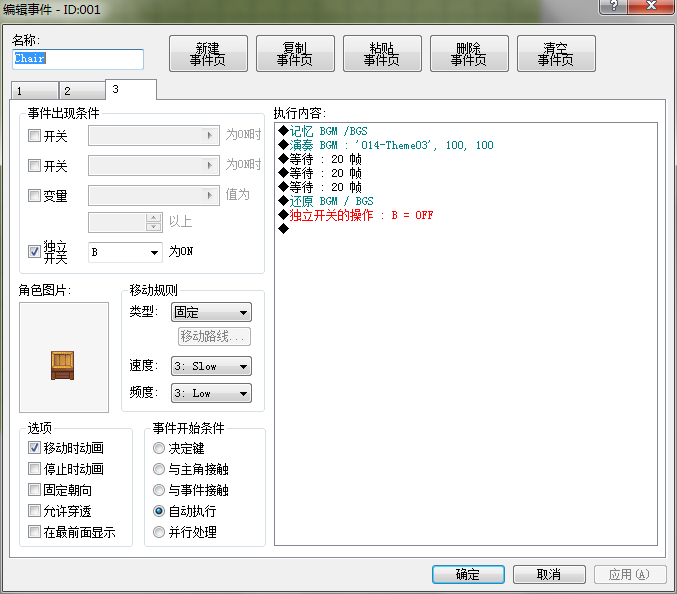Check 允许穿透 option
This screenshot has height=594, width=677.
[x=35, y=511]
